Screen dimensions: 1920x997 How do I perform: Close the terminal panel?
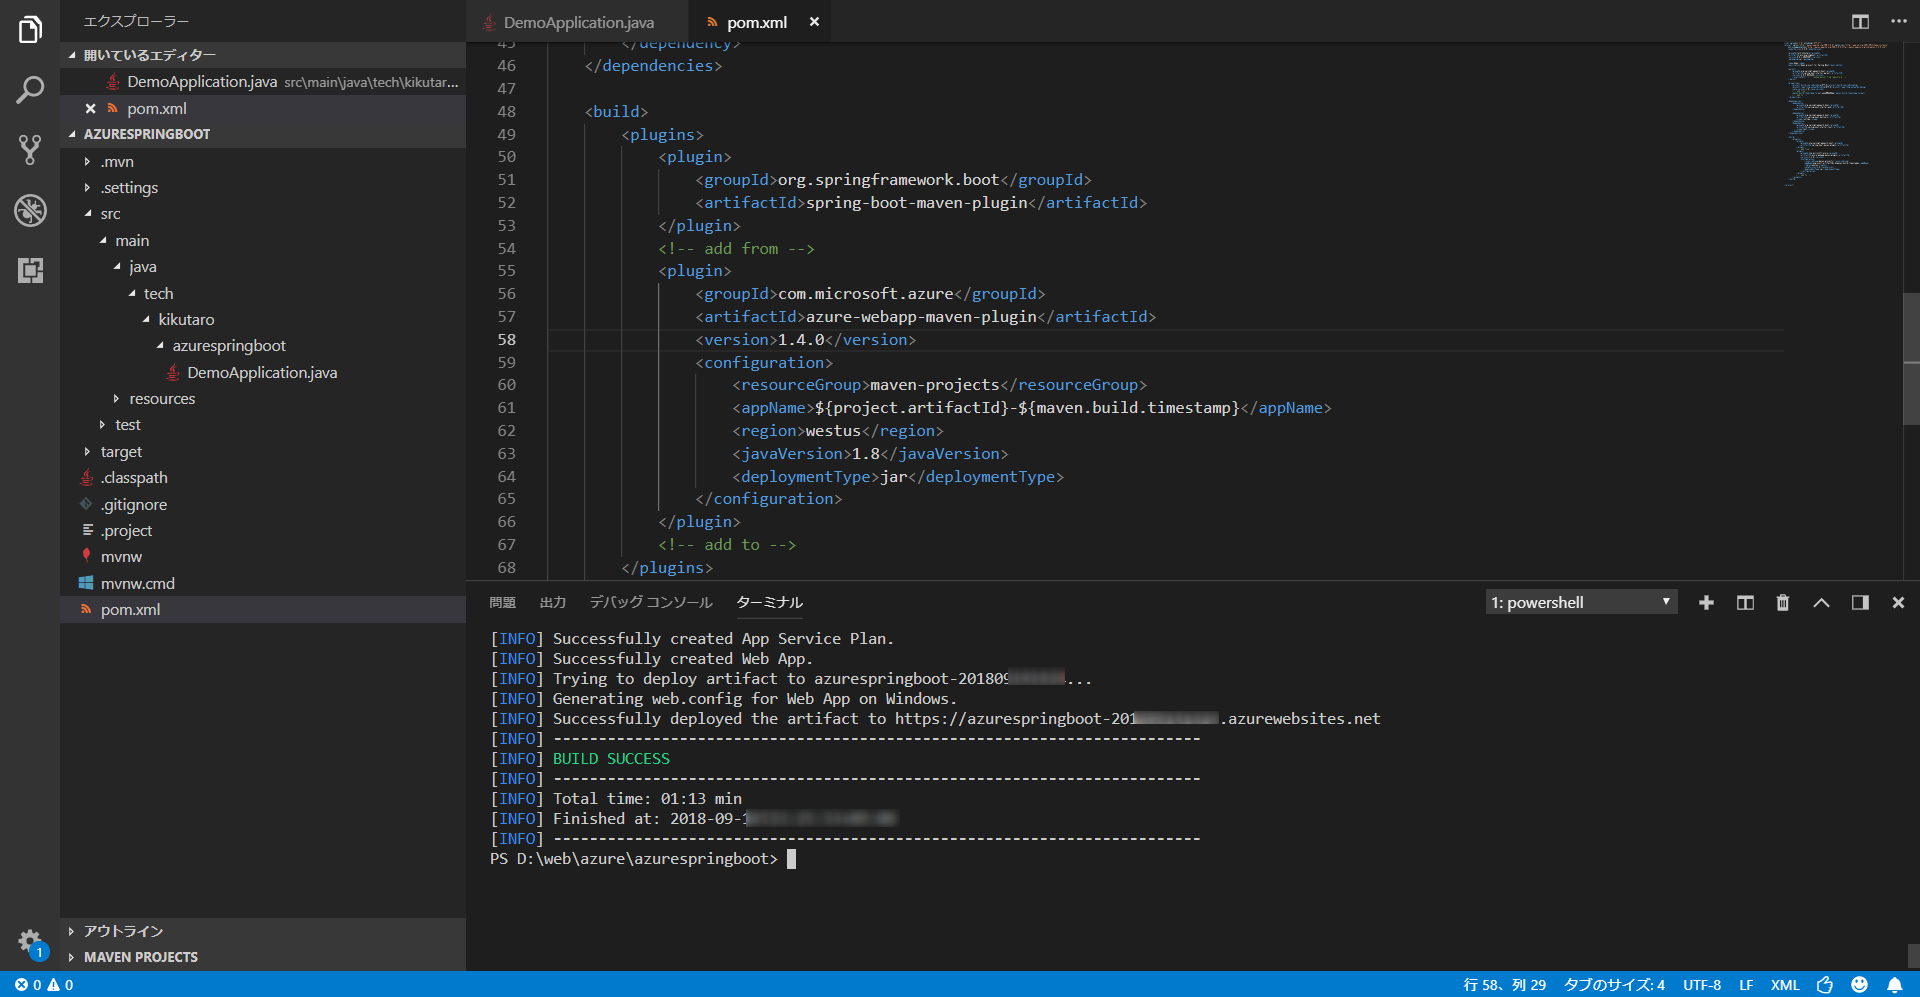pos(1898,603)
